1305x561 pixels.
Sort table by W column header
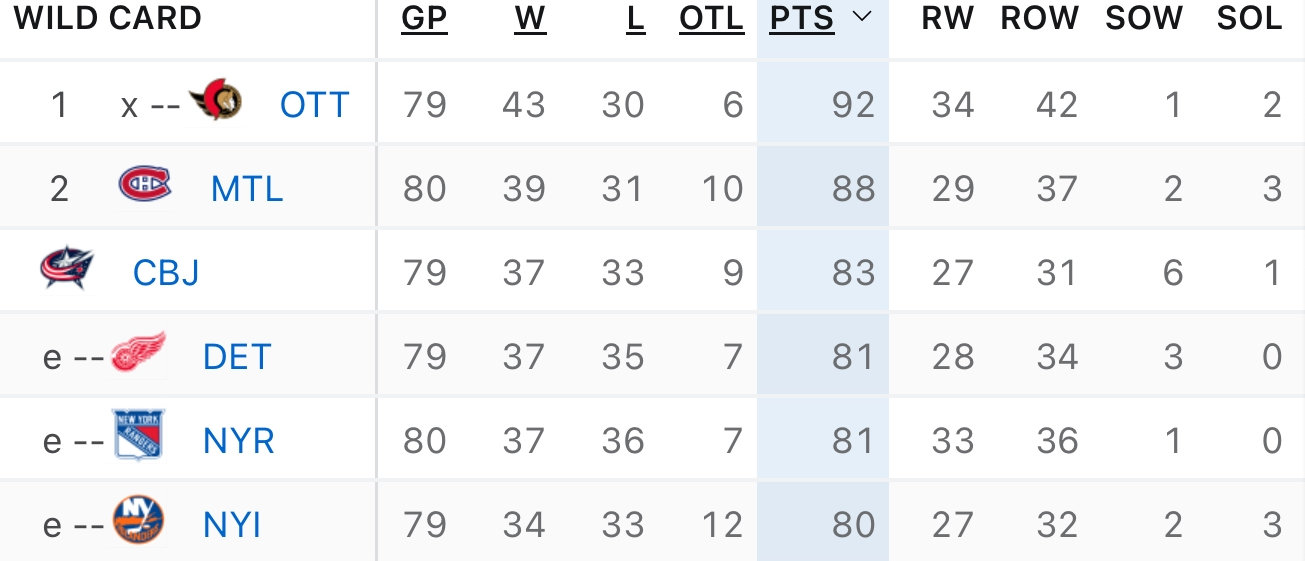[530, 18]
